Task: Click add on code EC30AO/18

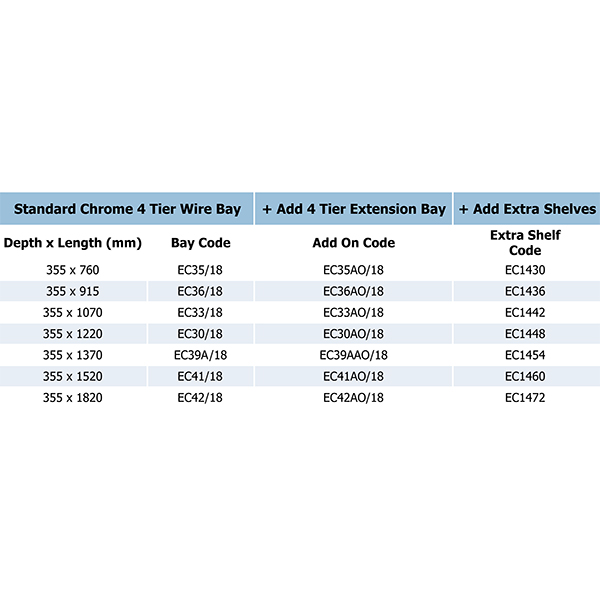Action: [x=353, y=334]
